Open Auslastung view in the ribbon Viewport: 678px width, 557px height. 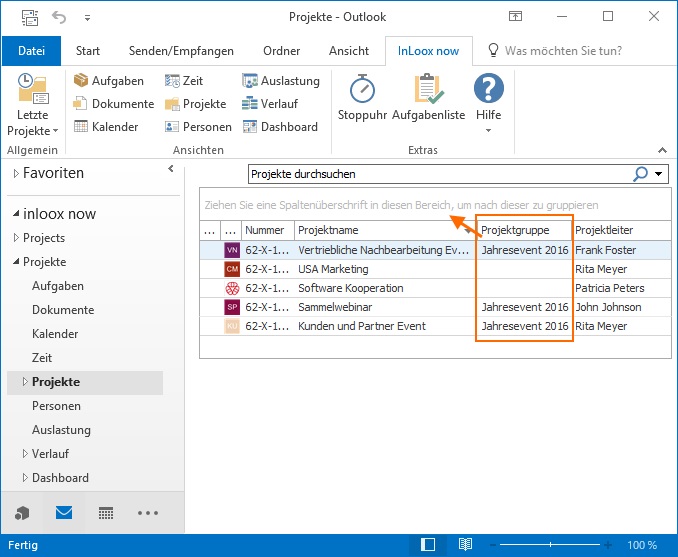(281, 81)
